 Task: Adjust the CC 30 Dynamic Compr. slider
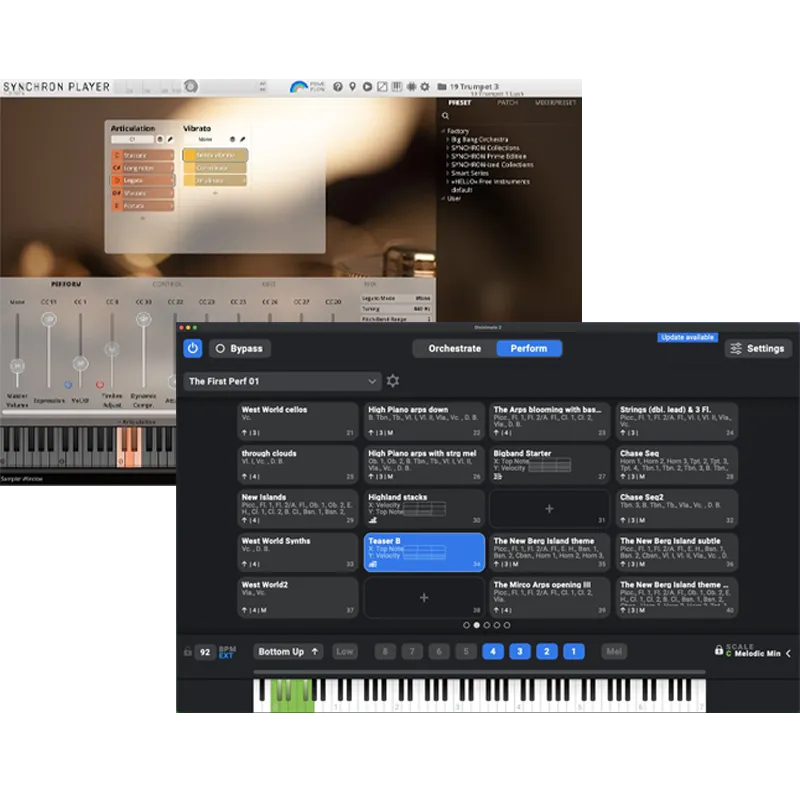(x=143, y=319)
